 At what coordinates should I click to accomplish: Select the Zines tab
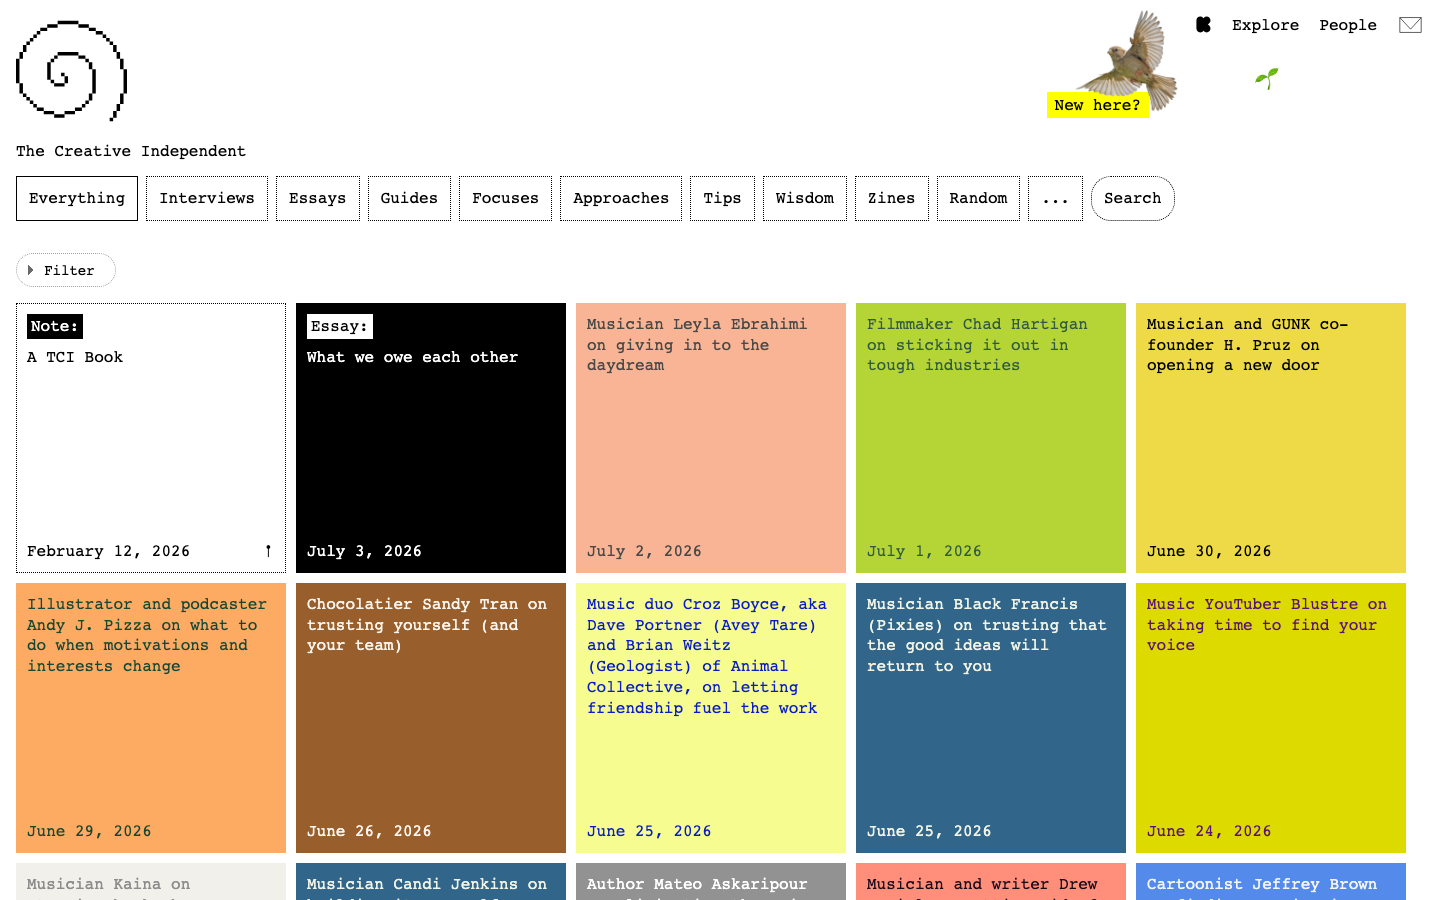[891, 198]
